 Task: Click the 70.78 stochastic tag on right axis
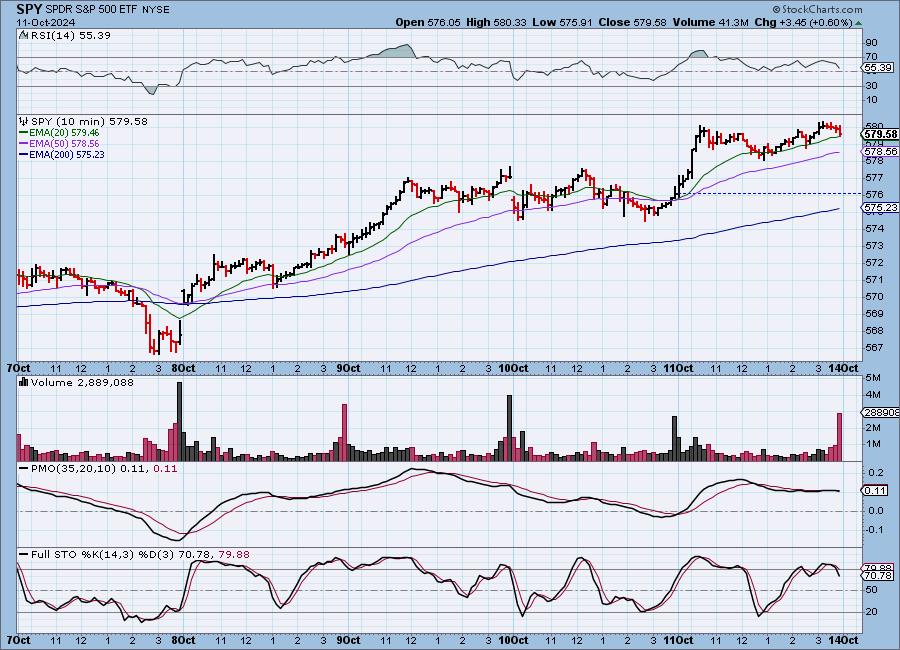(x=878, y=575)
